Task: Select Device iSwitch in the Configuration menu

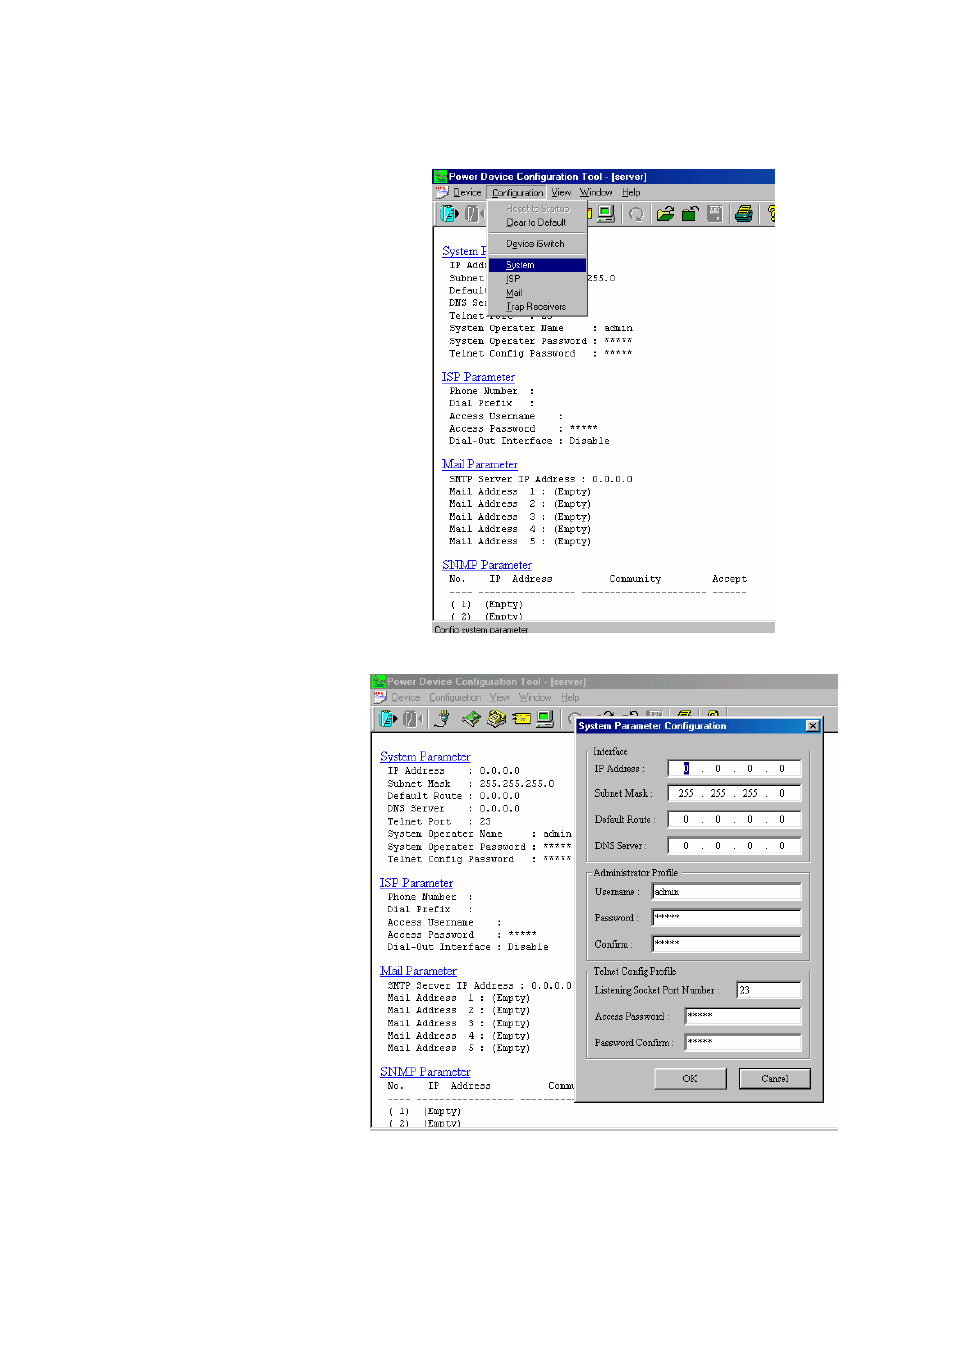Action: (x=537, y=244)
